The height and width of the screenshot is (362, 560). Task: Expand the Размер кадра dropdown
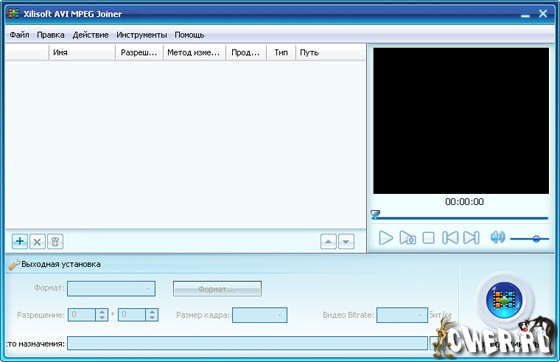(260, 315)
